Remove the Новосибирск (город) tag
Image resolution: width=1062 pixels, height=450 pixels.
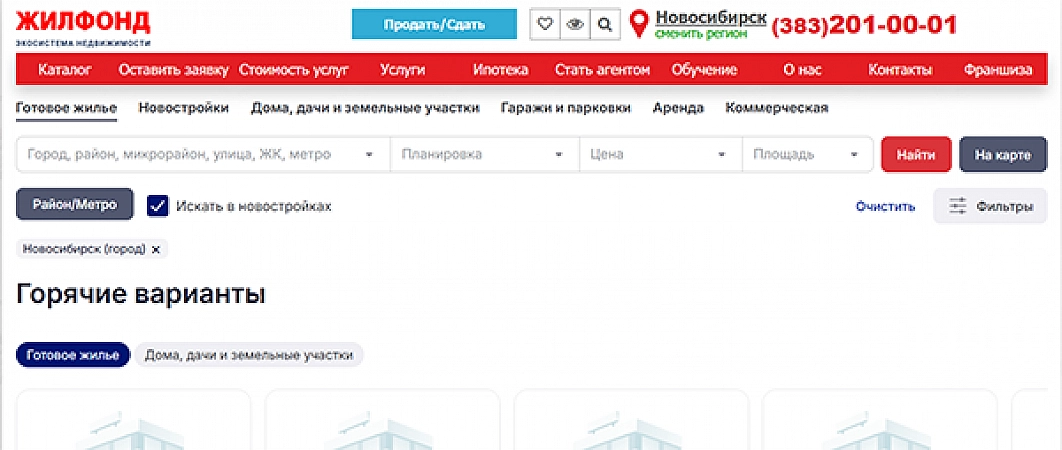tap(156, 249)
